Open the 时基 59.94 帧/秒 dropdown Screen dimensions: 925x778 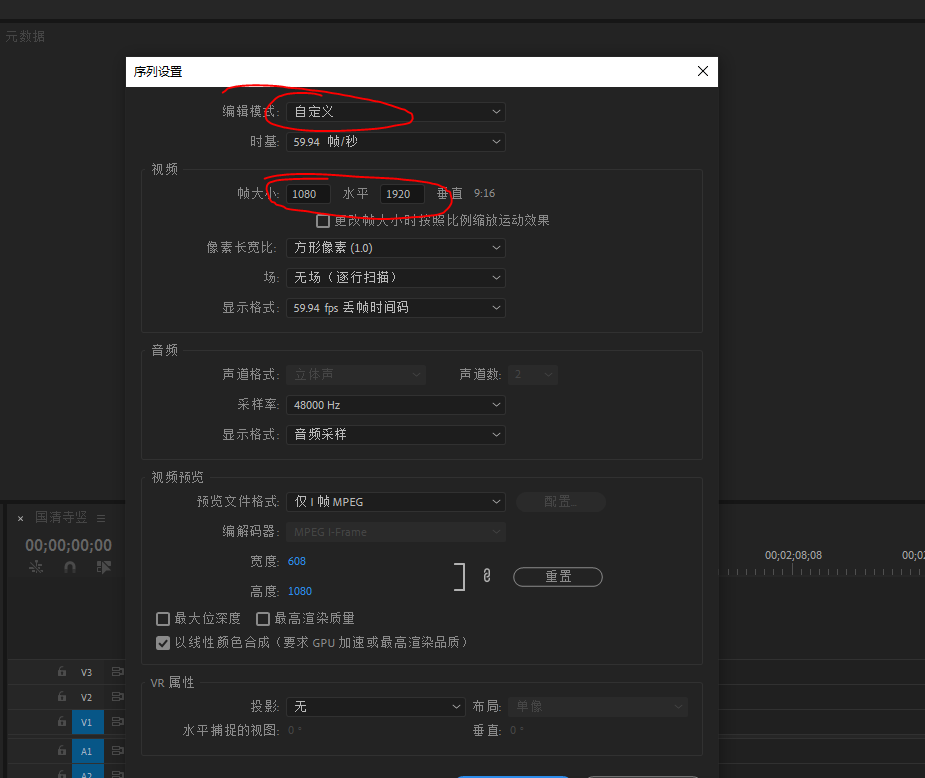[395, 142]
